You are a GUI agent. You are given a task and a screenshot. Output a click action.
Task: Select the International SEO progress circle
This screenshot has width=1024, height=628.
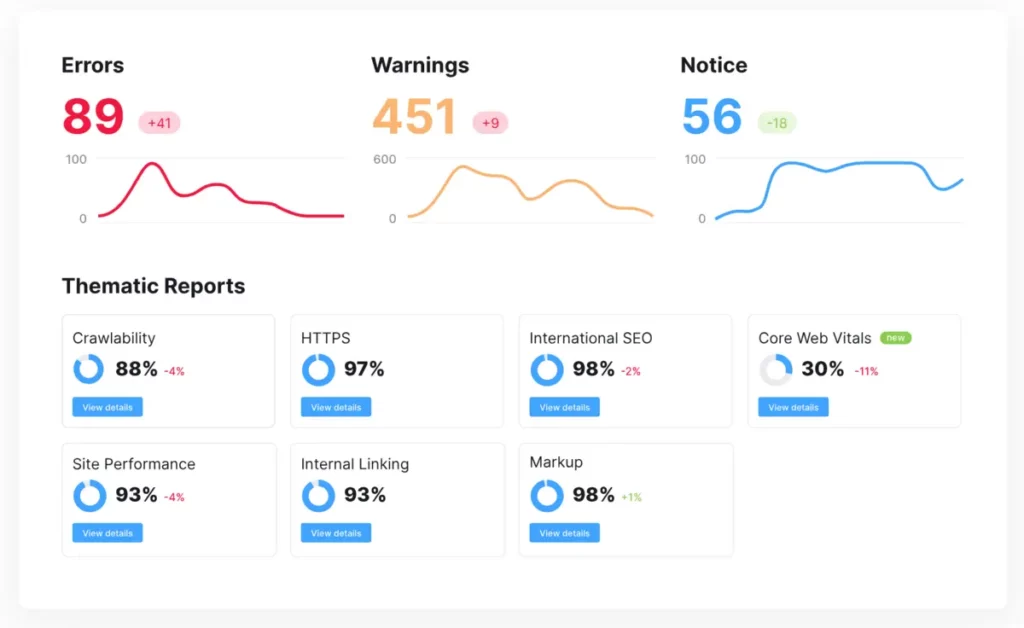pos(546,369)
